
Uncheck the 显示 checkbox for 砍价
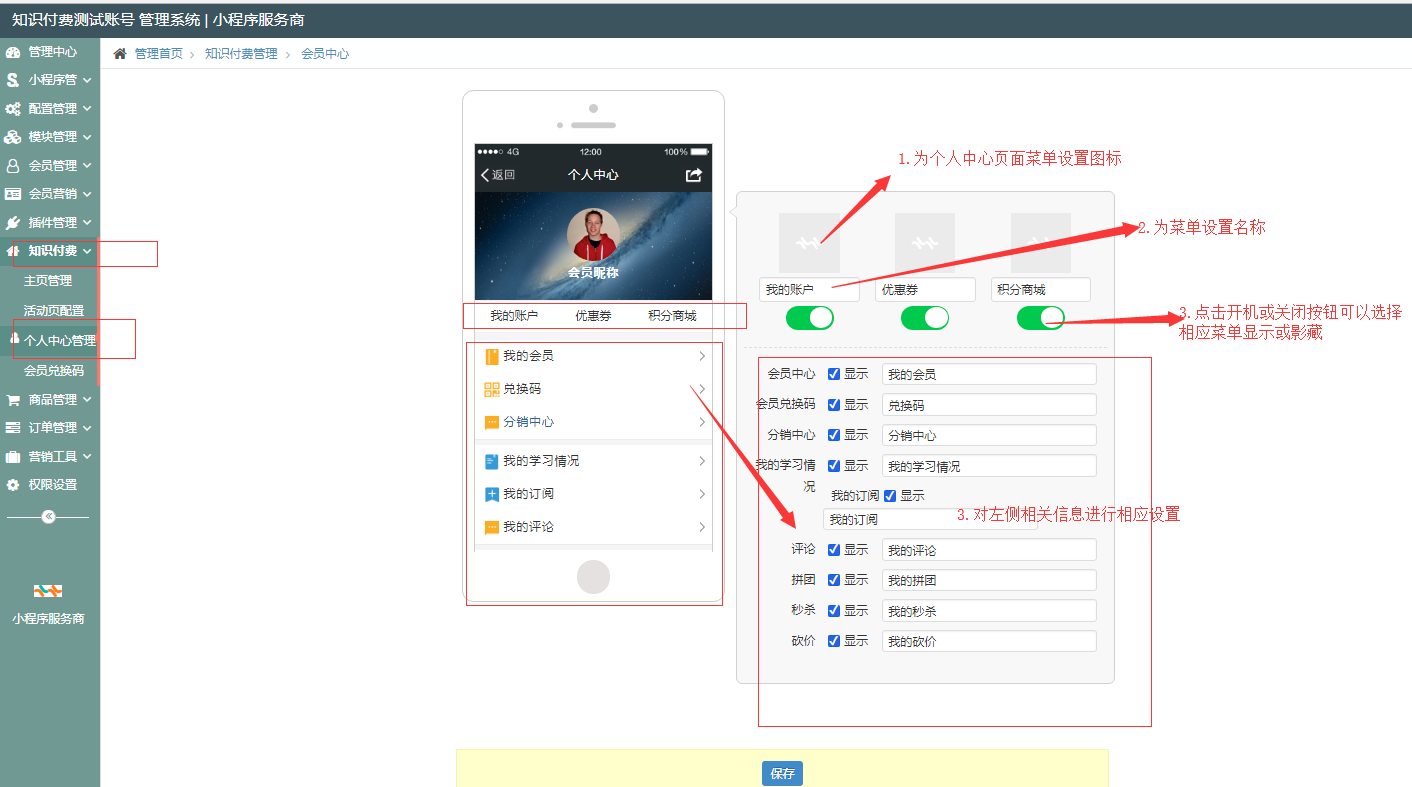834,641
